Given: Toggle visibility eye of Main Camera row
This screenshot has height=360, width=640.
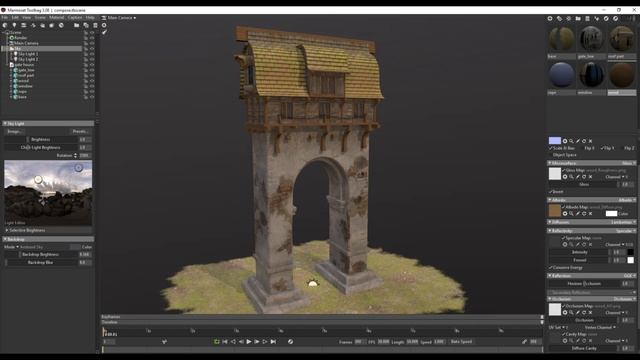Looking at the screenshot, I should (92, 43).
